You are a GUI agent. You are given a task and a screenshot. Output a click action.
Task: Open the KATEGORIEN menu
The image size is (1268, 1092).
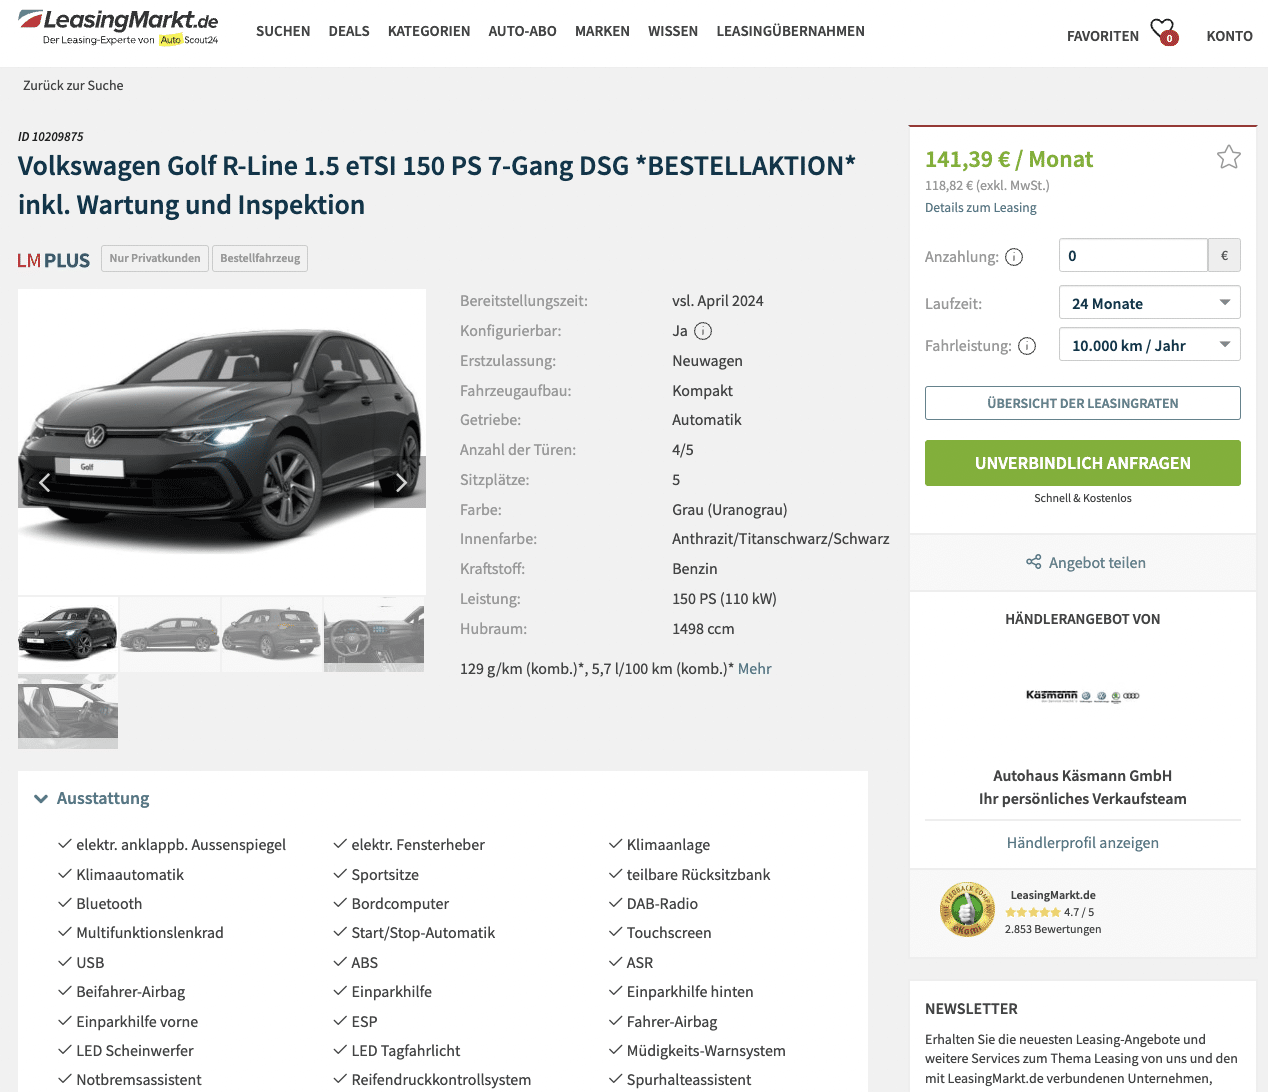pyautogui.click(x=429, y=31)
